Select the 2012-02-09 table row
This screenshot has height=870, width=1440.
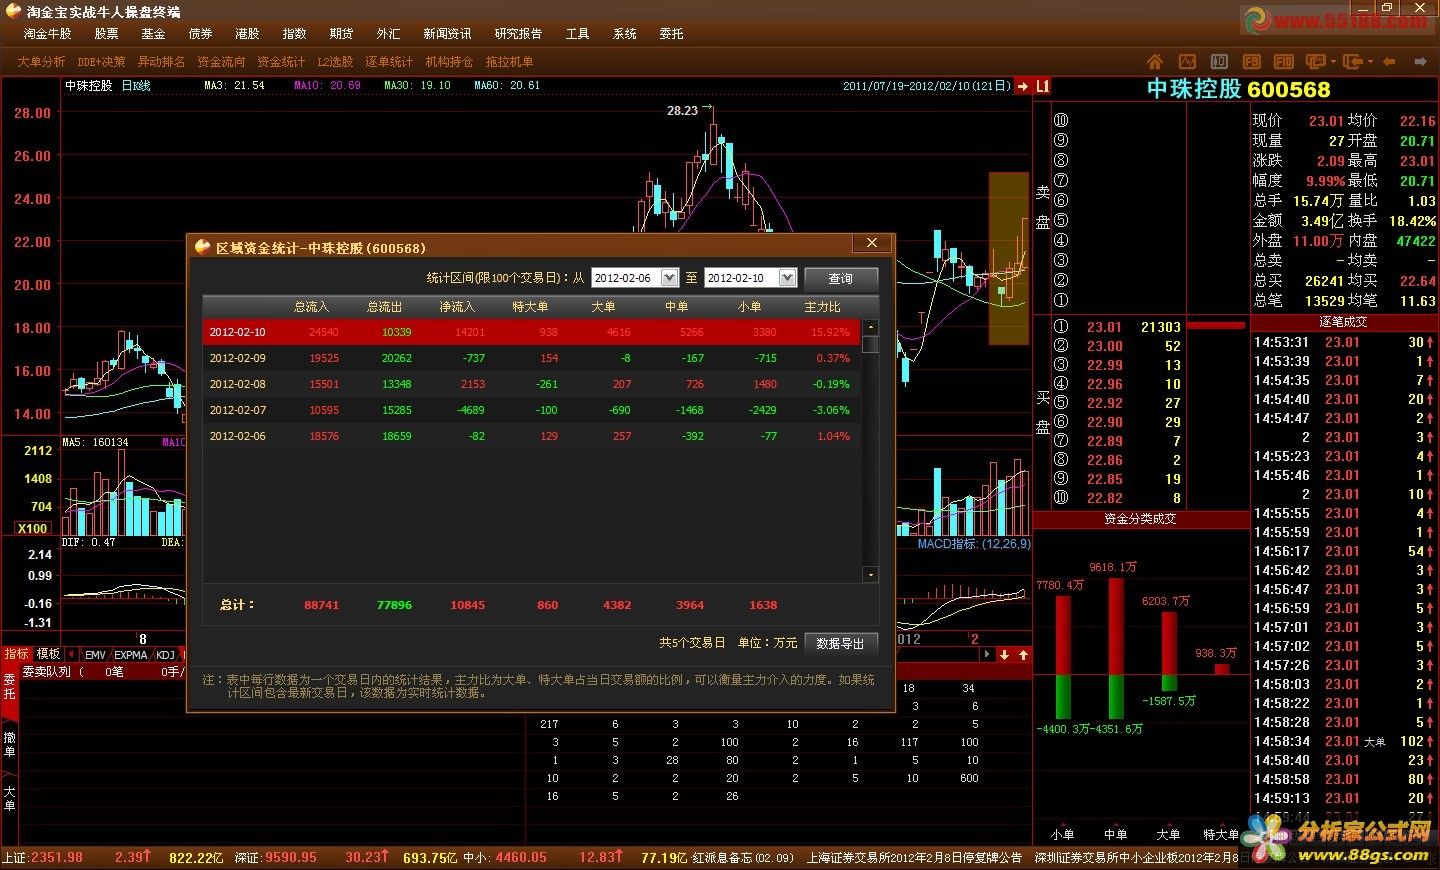click(x=532, y=358)
